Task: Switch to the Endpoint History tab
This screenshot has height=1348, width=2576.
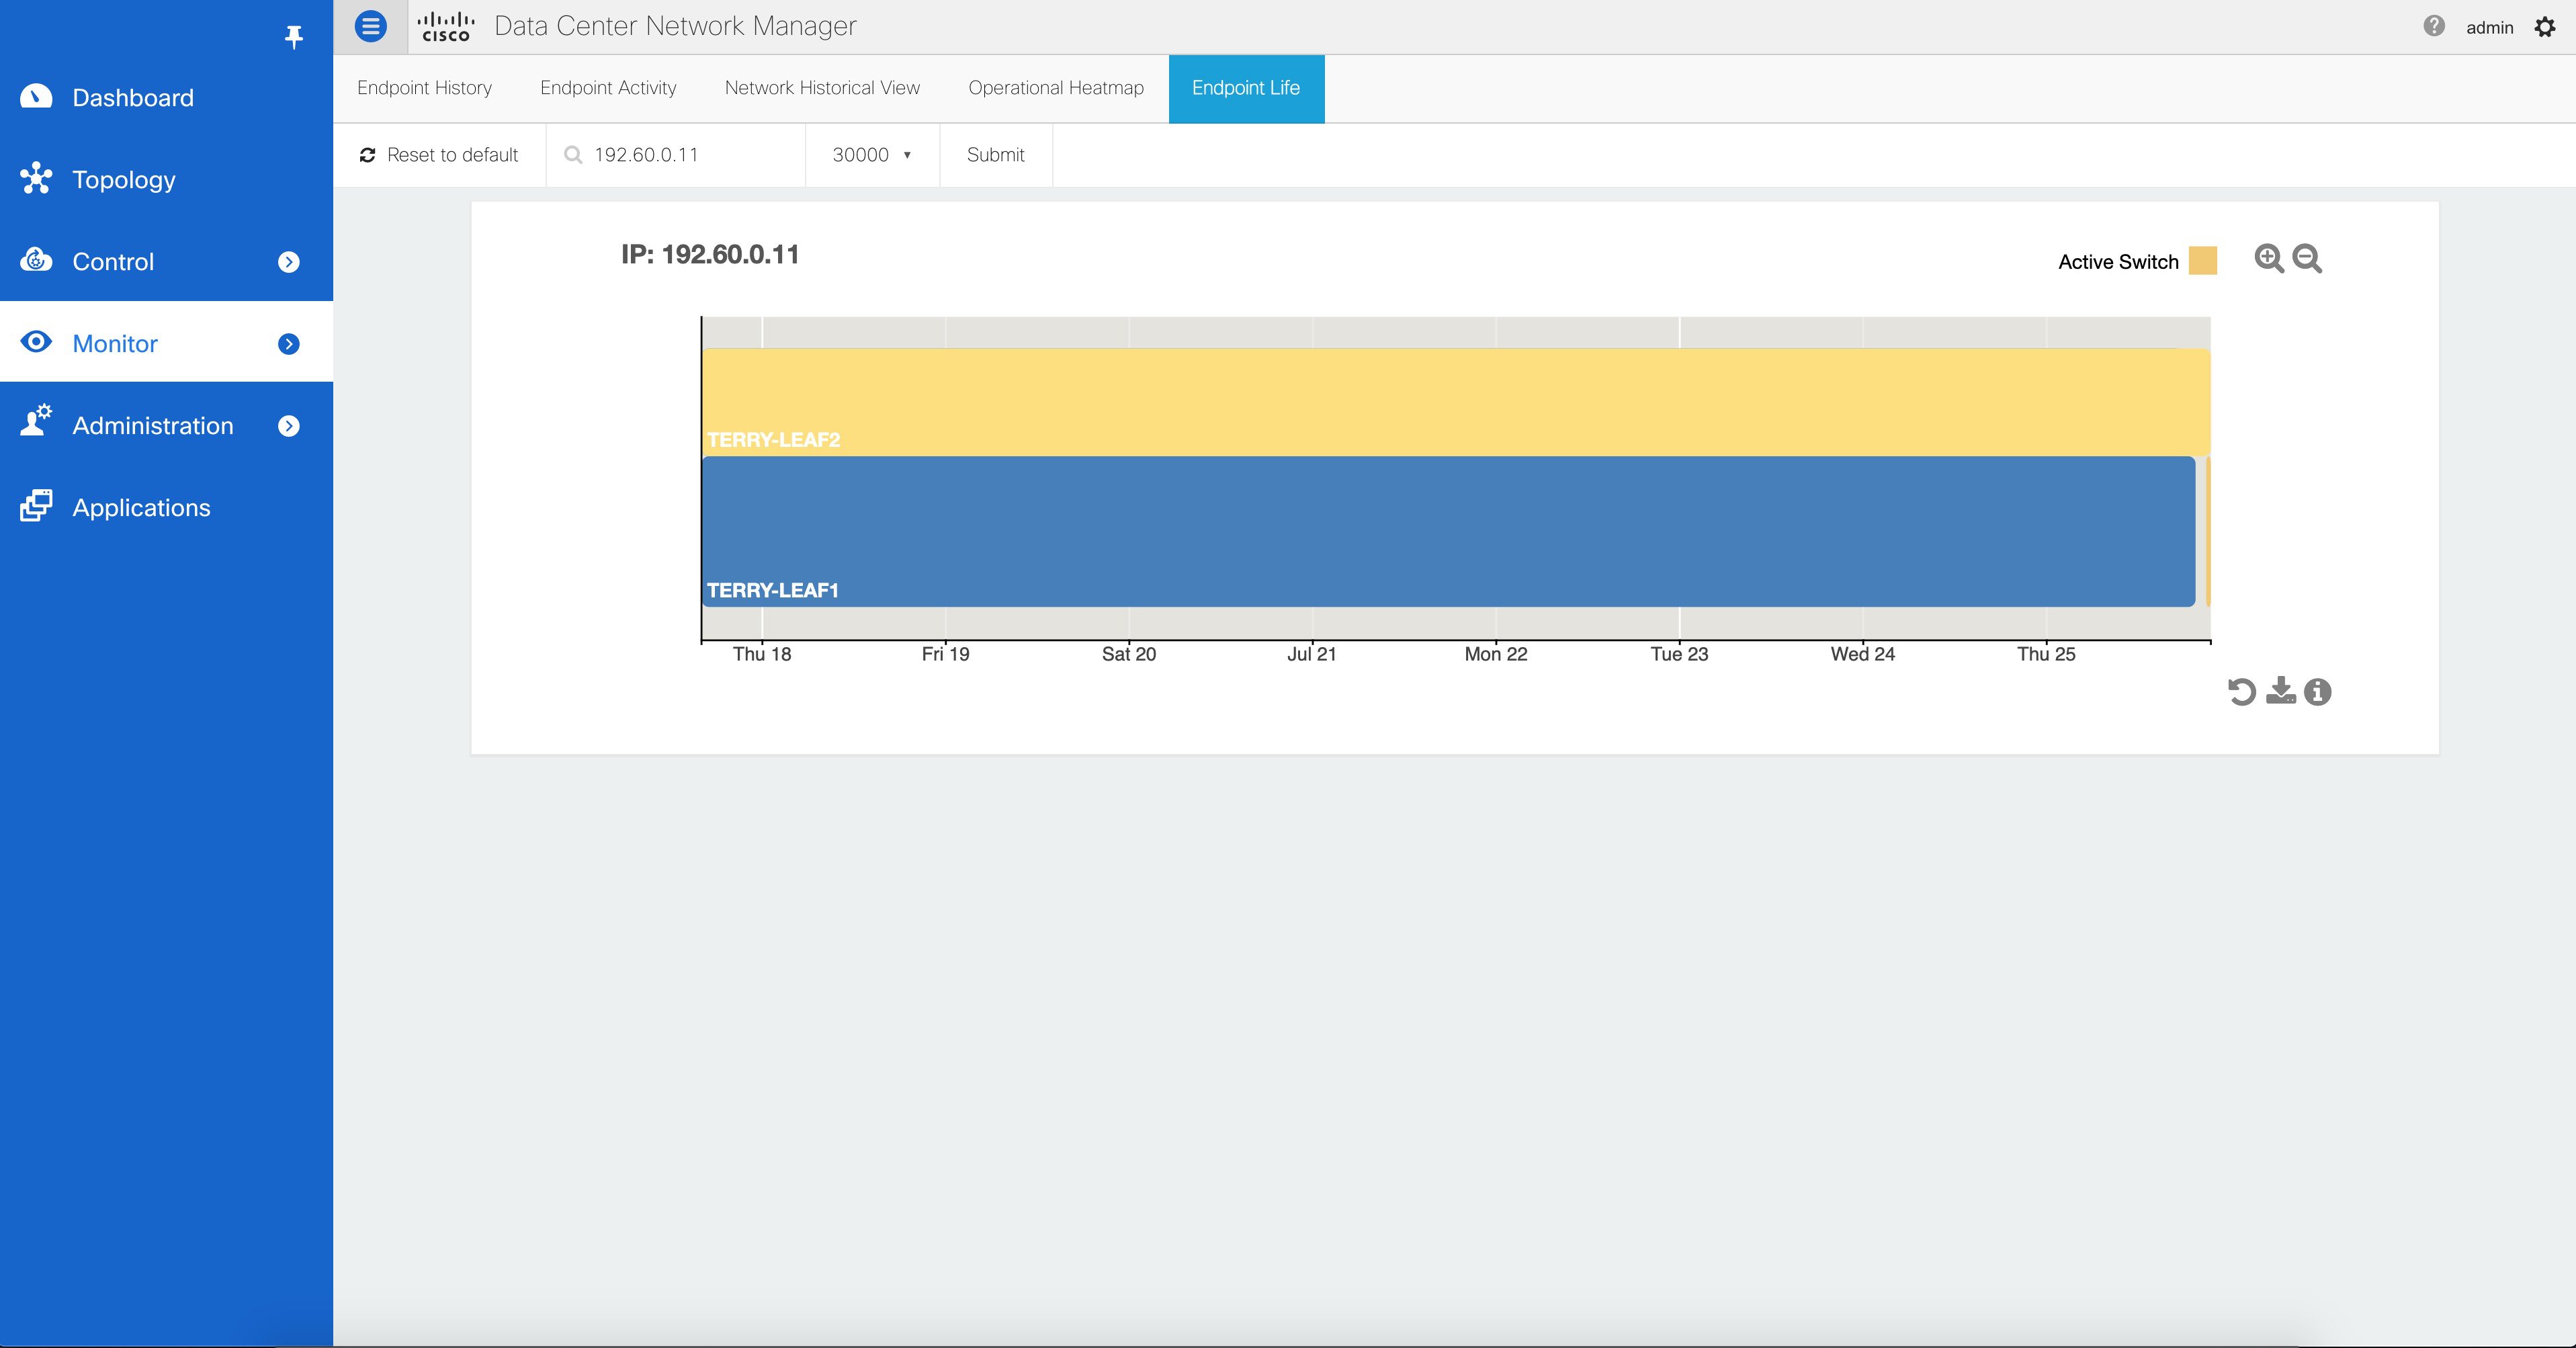Action: click(424, 88)
